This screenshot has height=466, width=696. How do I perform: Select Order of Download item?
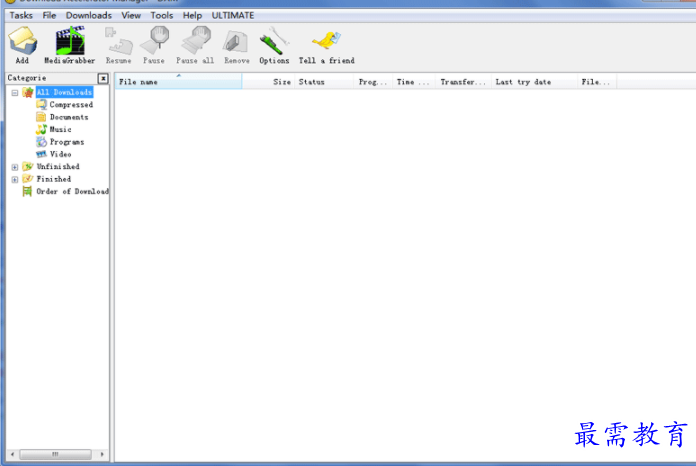point(72,192)
